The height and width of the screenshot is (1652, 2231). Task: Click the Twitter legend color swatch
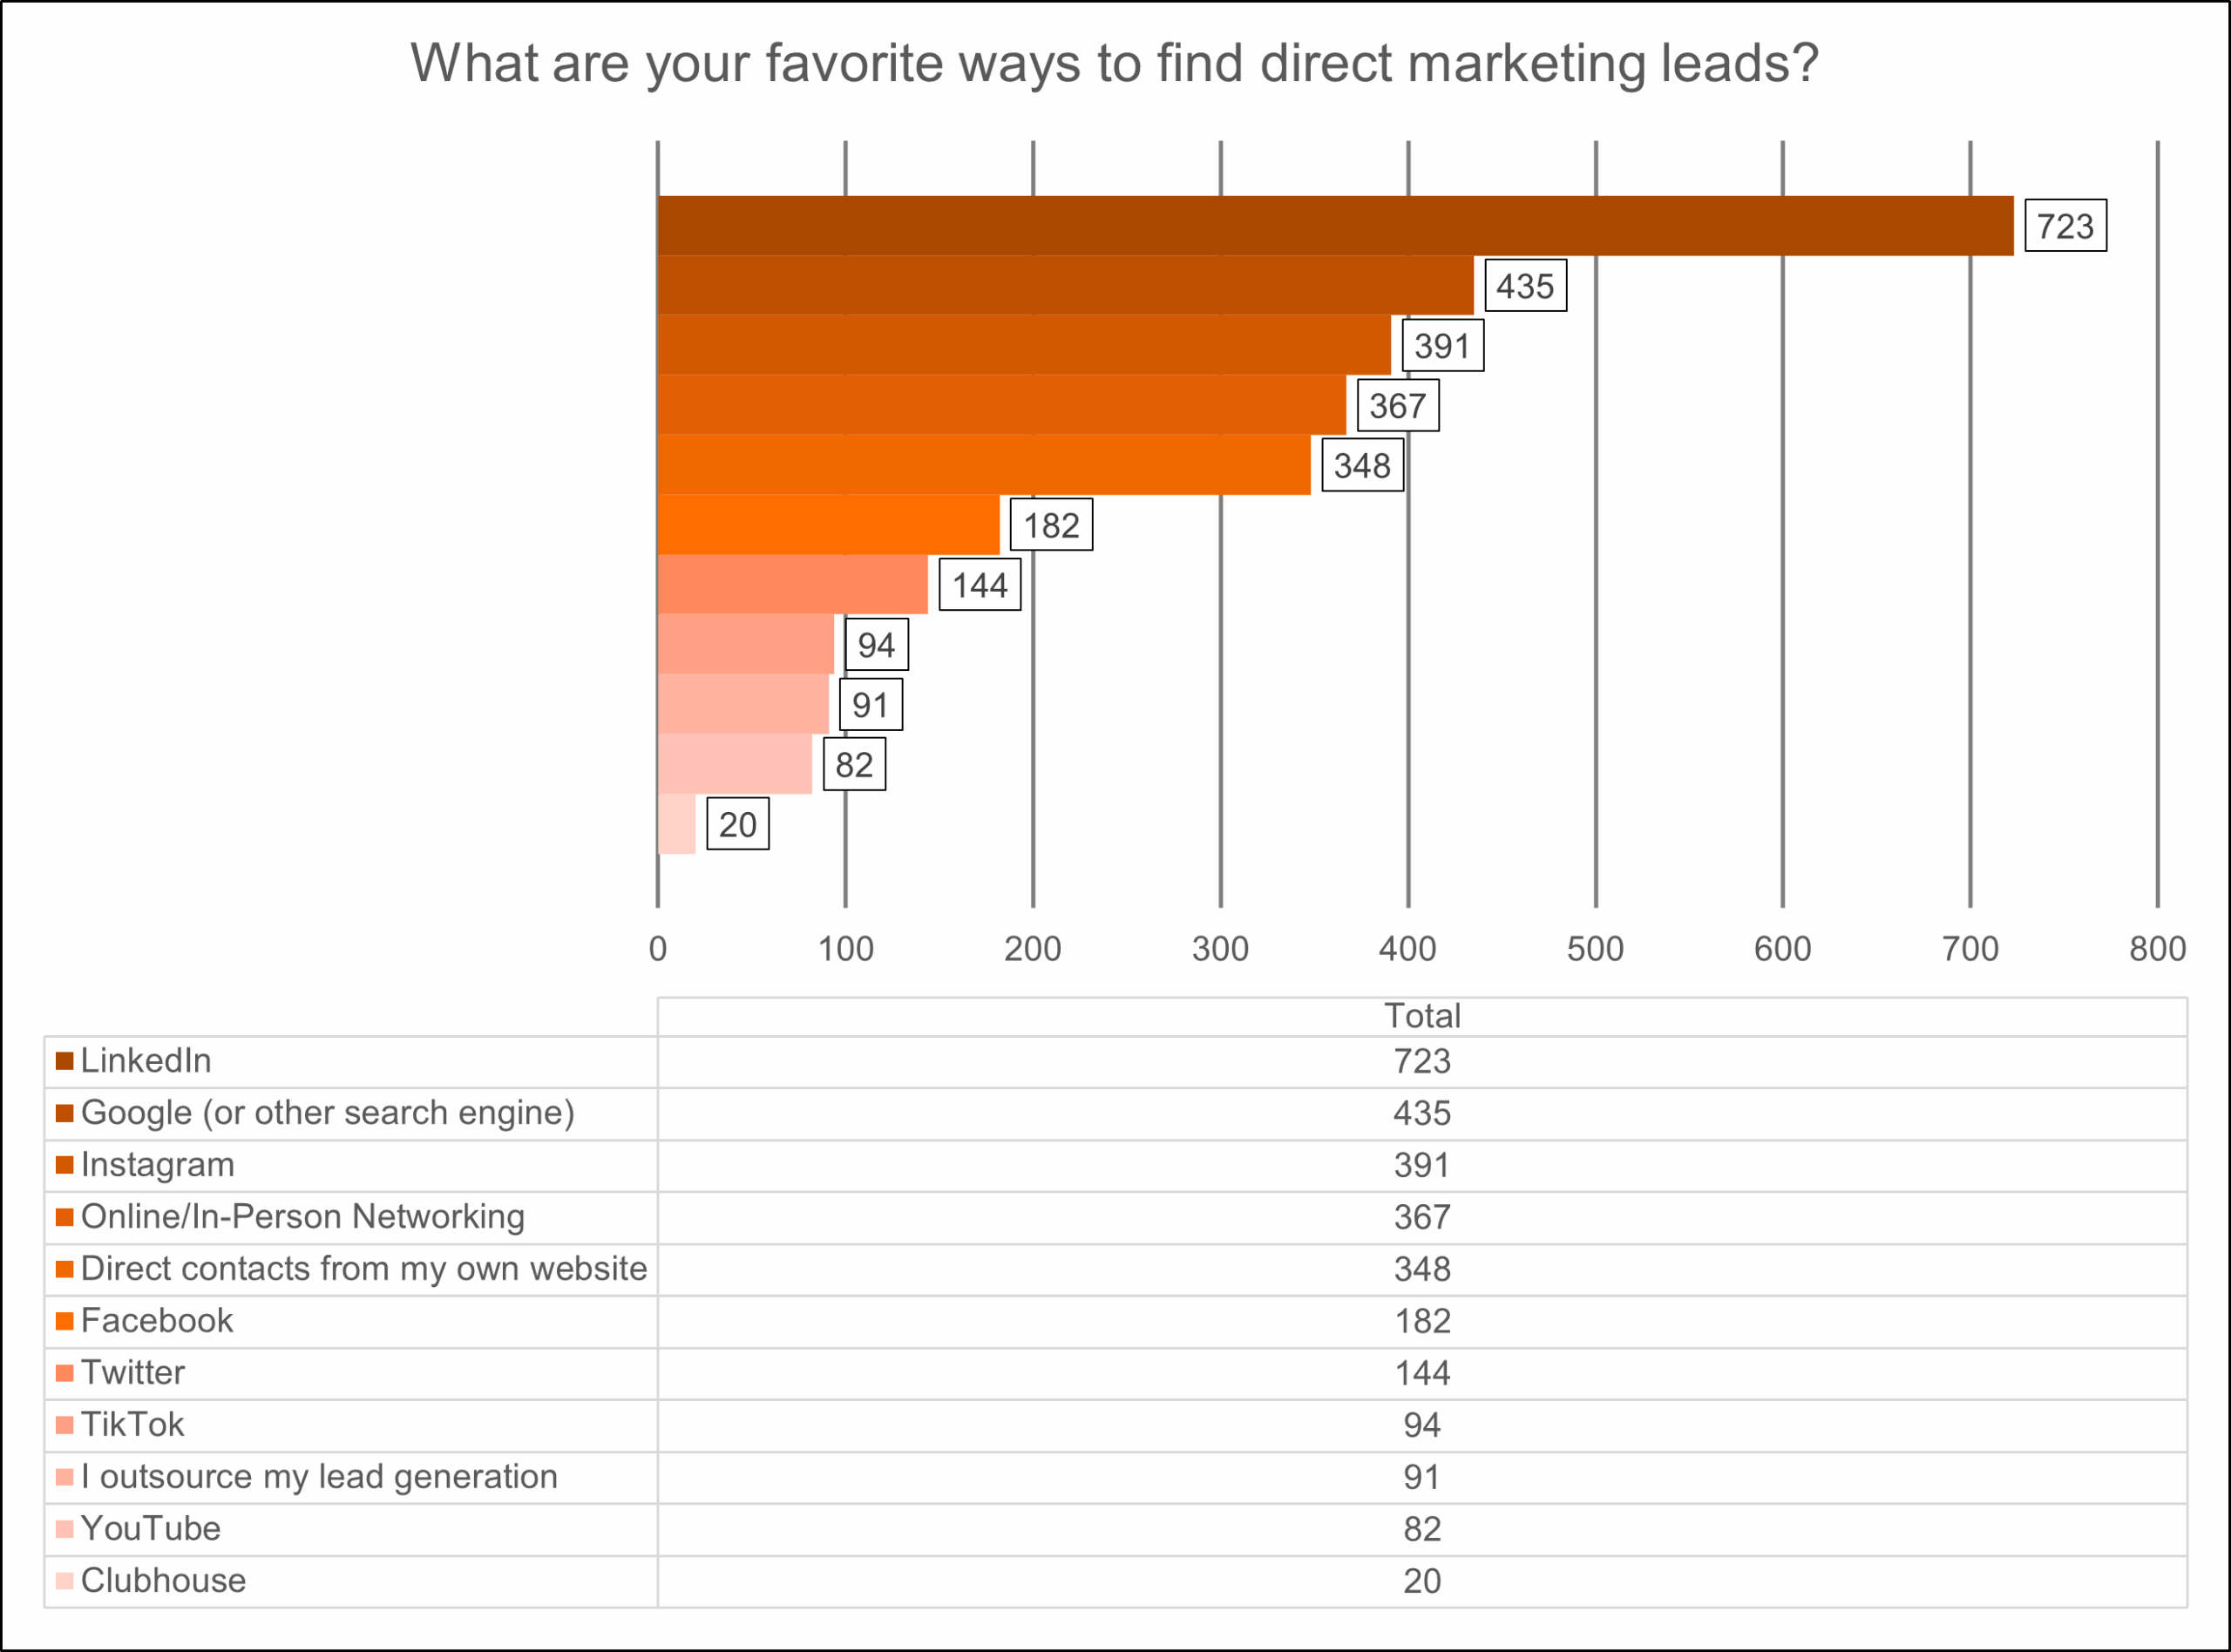click(x=65, y=1373)
